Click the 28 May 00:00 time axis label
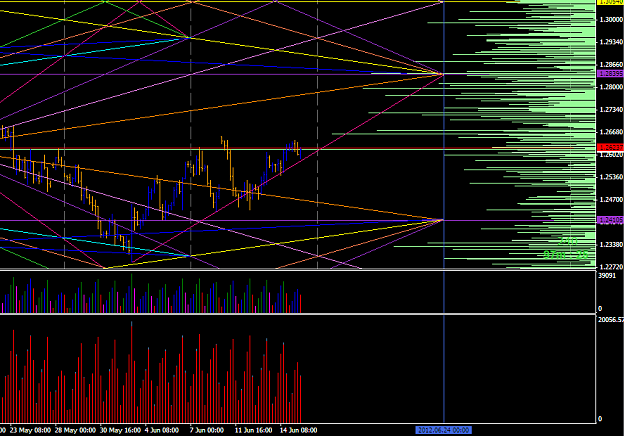The image size is (625, 436). (x=75, y=430)
